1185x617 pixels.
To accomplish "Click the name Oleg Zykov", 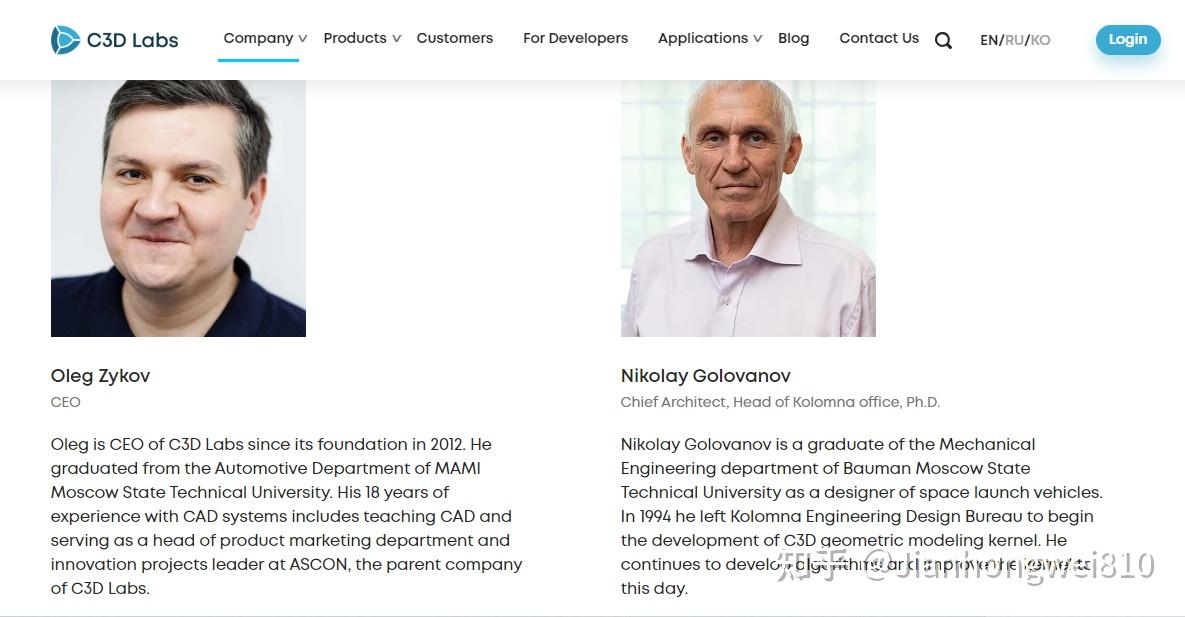I will [x=100, y=376].
